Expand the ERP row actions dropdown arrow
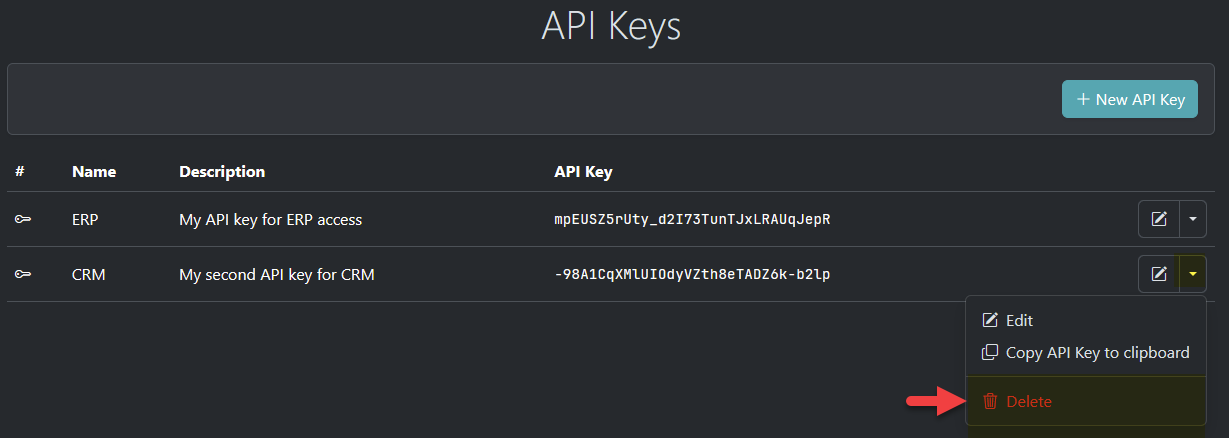The height and width of the screenshot is (438, 1229). coord(1193,219)
